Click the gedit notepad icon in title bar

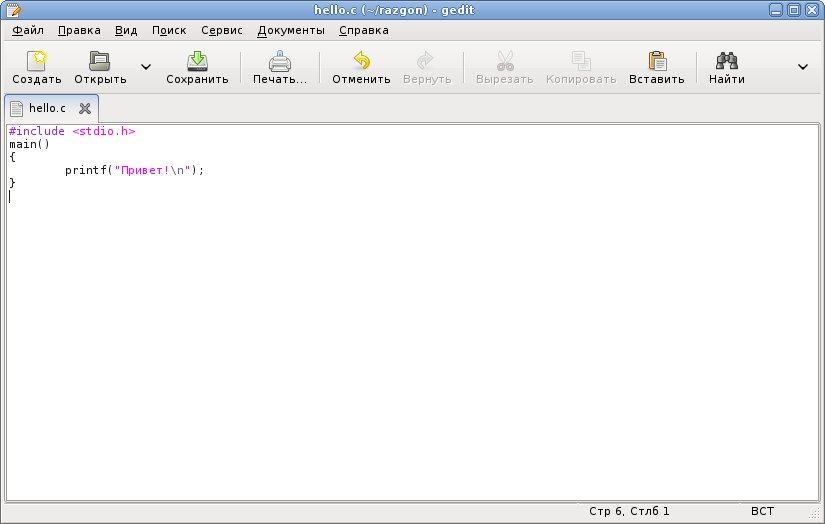coord(13,9)
